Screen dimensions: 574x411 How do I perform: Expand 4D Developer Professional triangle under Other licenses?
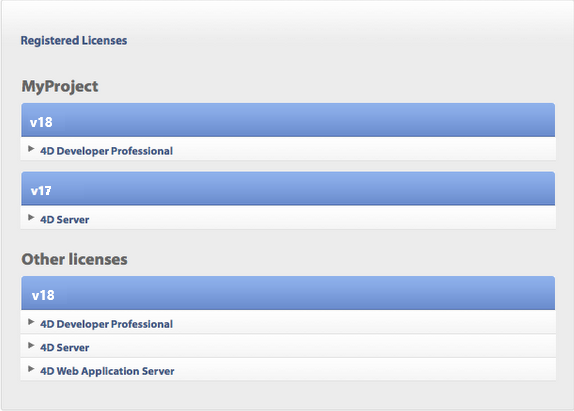coord(31,322)
